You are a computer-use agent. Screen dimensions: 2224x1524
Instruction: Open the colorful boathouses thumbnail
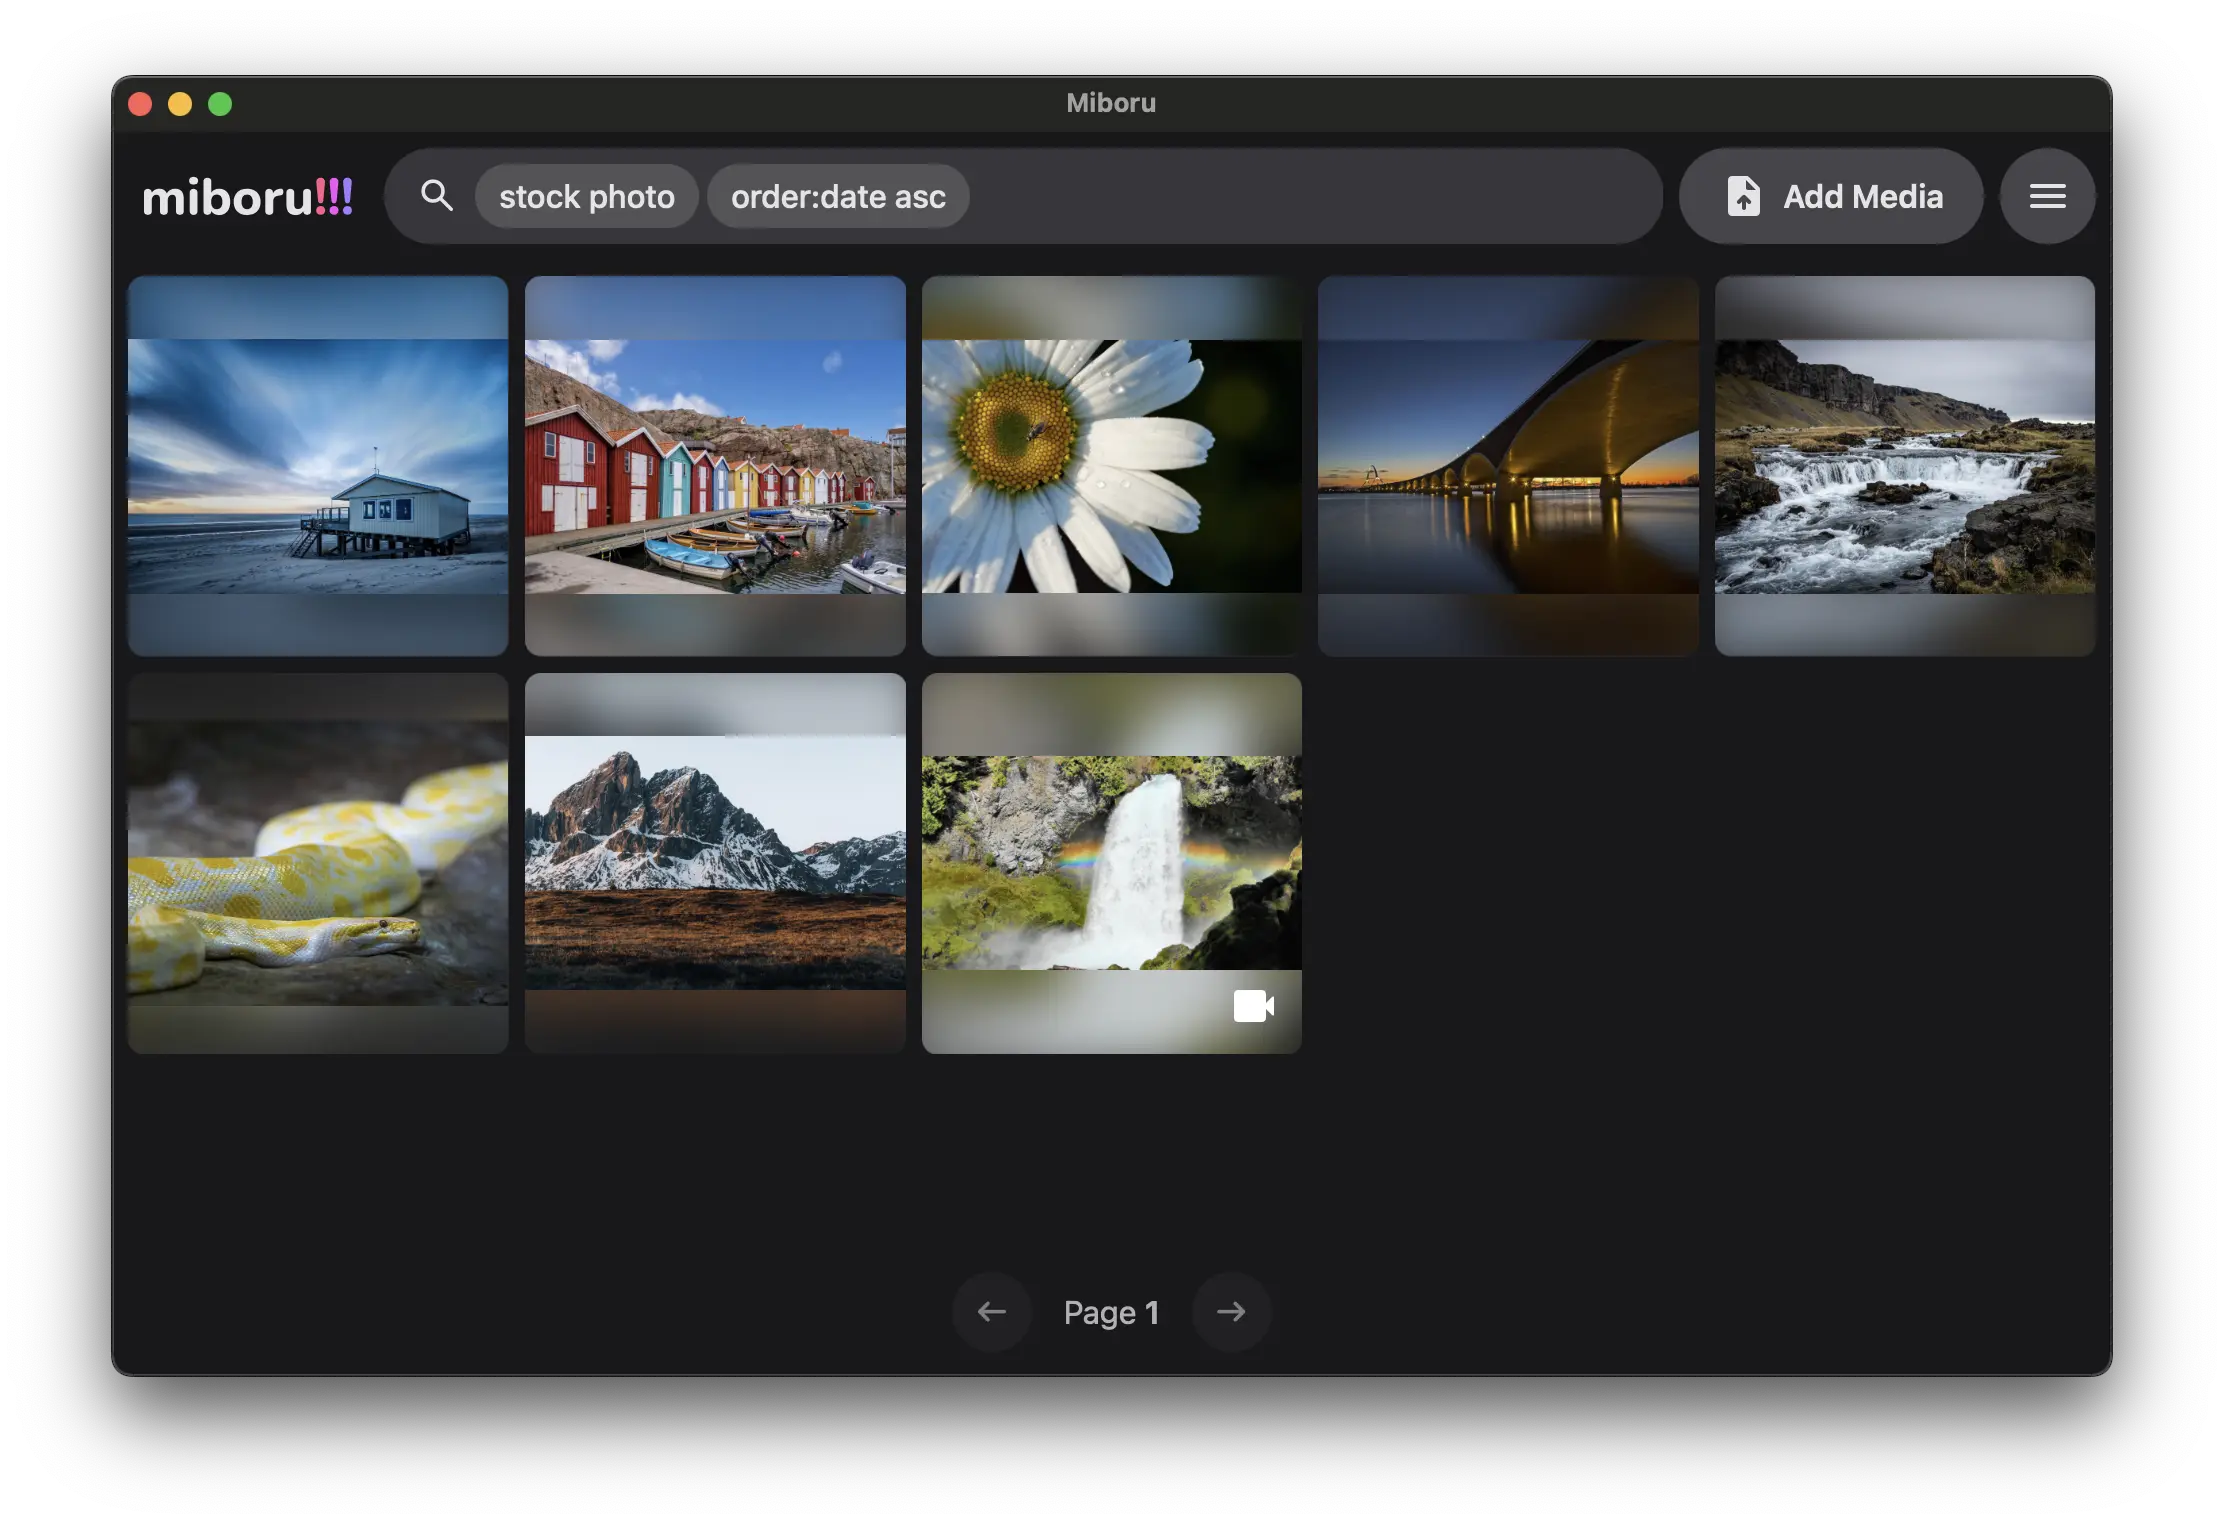pos(715,466)
